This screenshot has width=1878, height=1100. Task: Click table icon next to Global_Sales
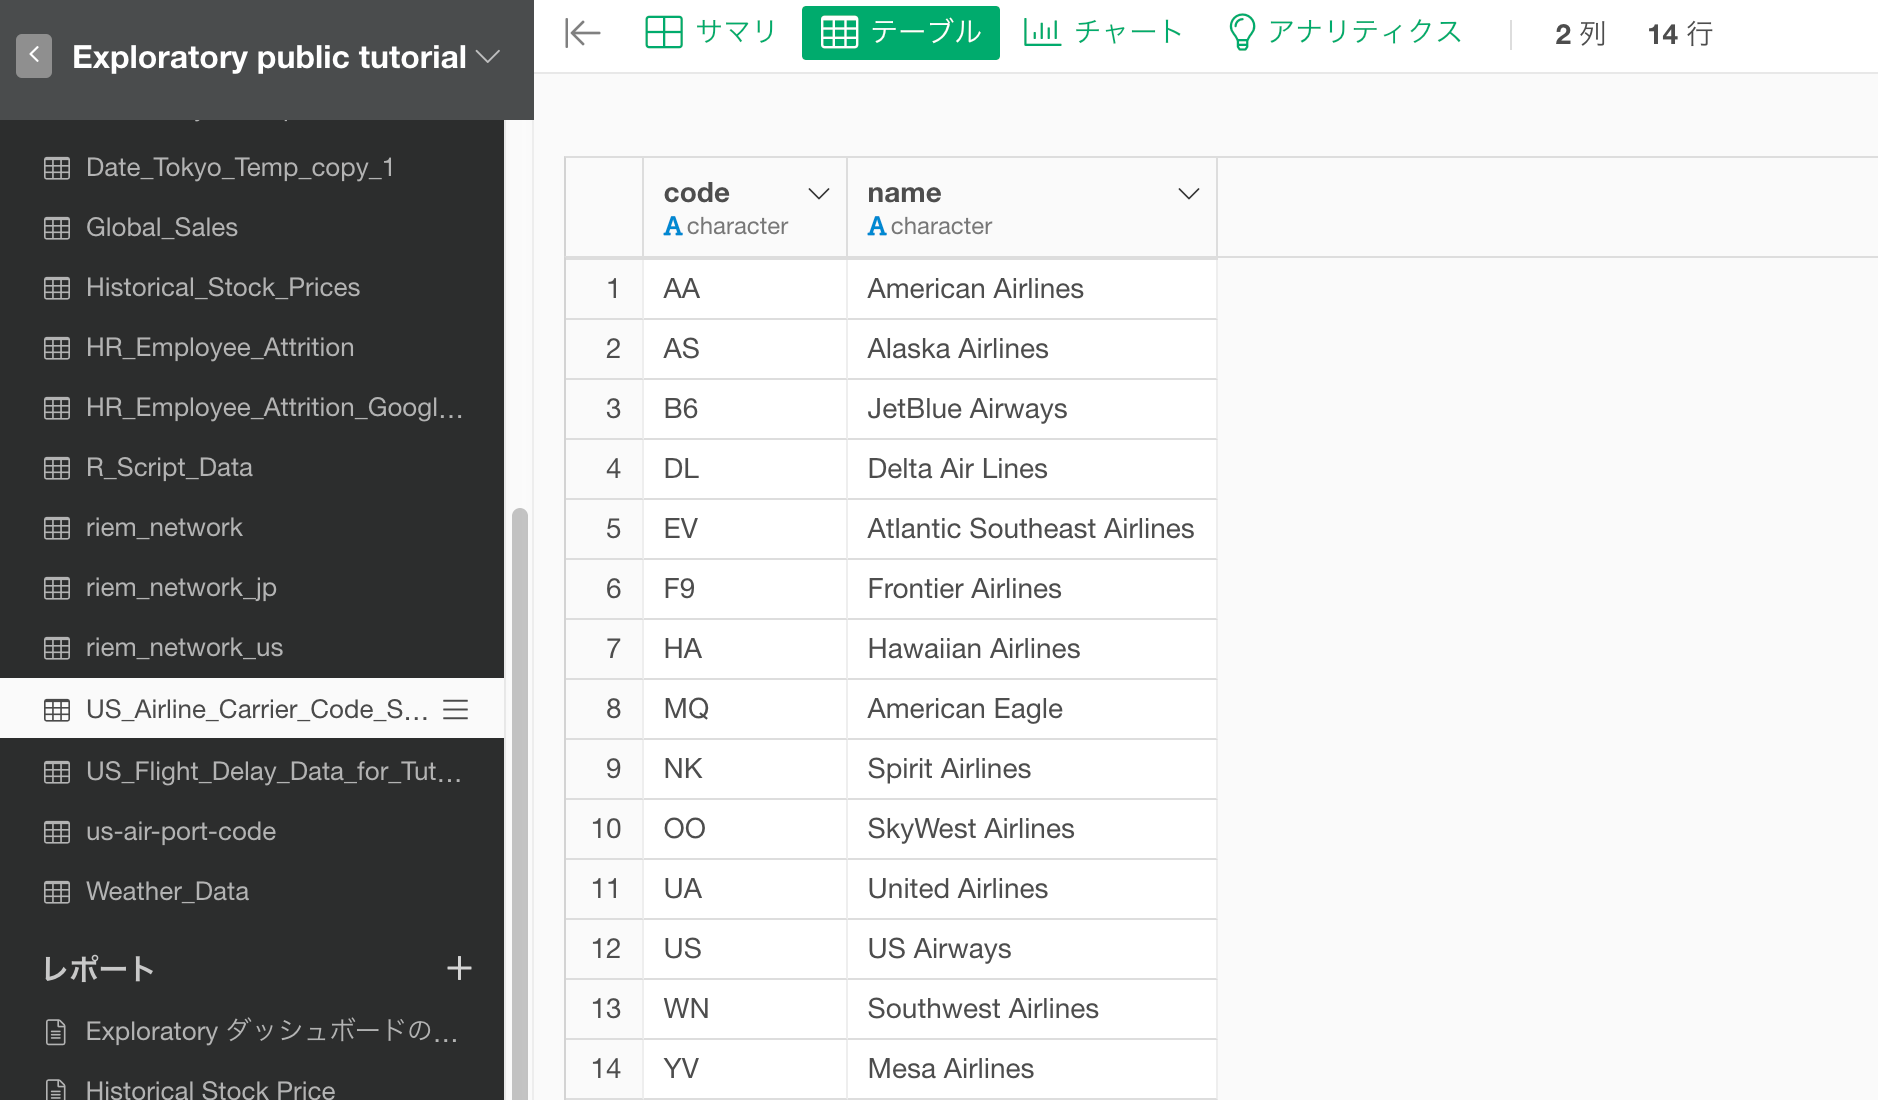click(57, 228)
